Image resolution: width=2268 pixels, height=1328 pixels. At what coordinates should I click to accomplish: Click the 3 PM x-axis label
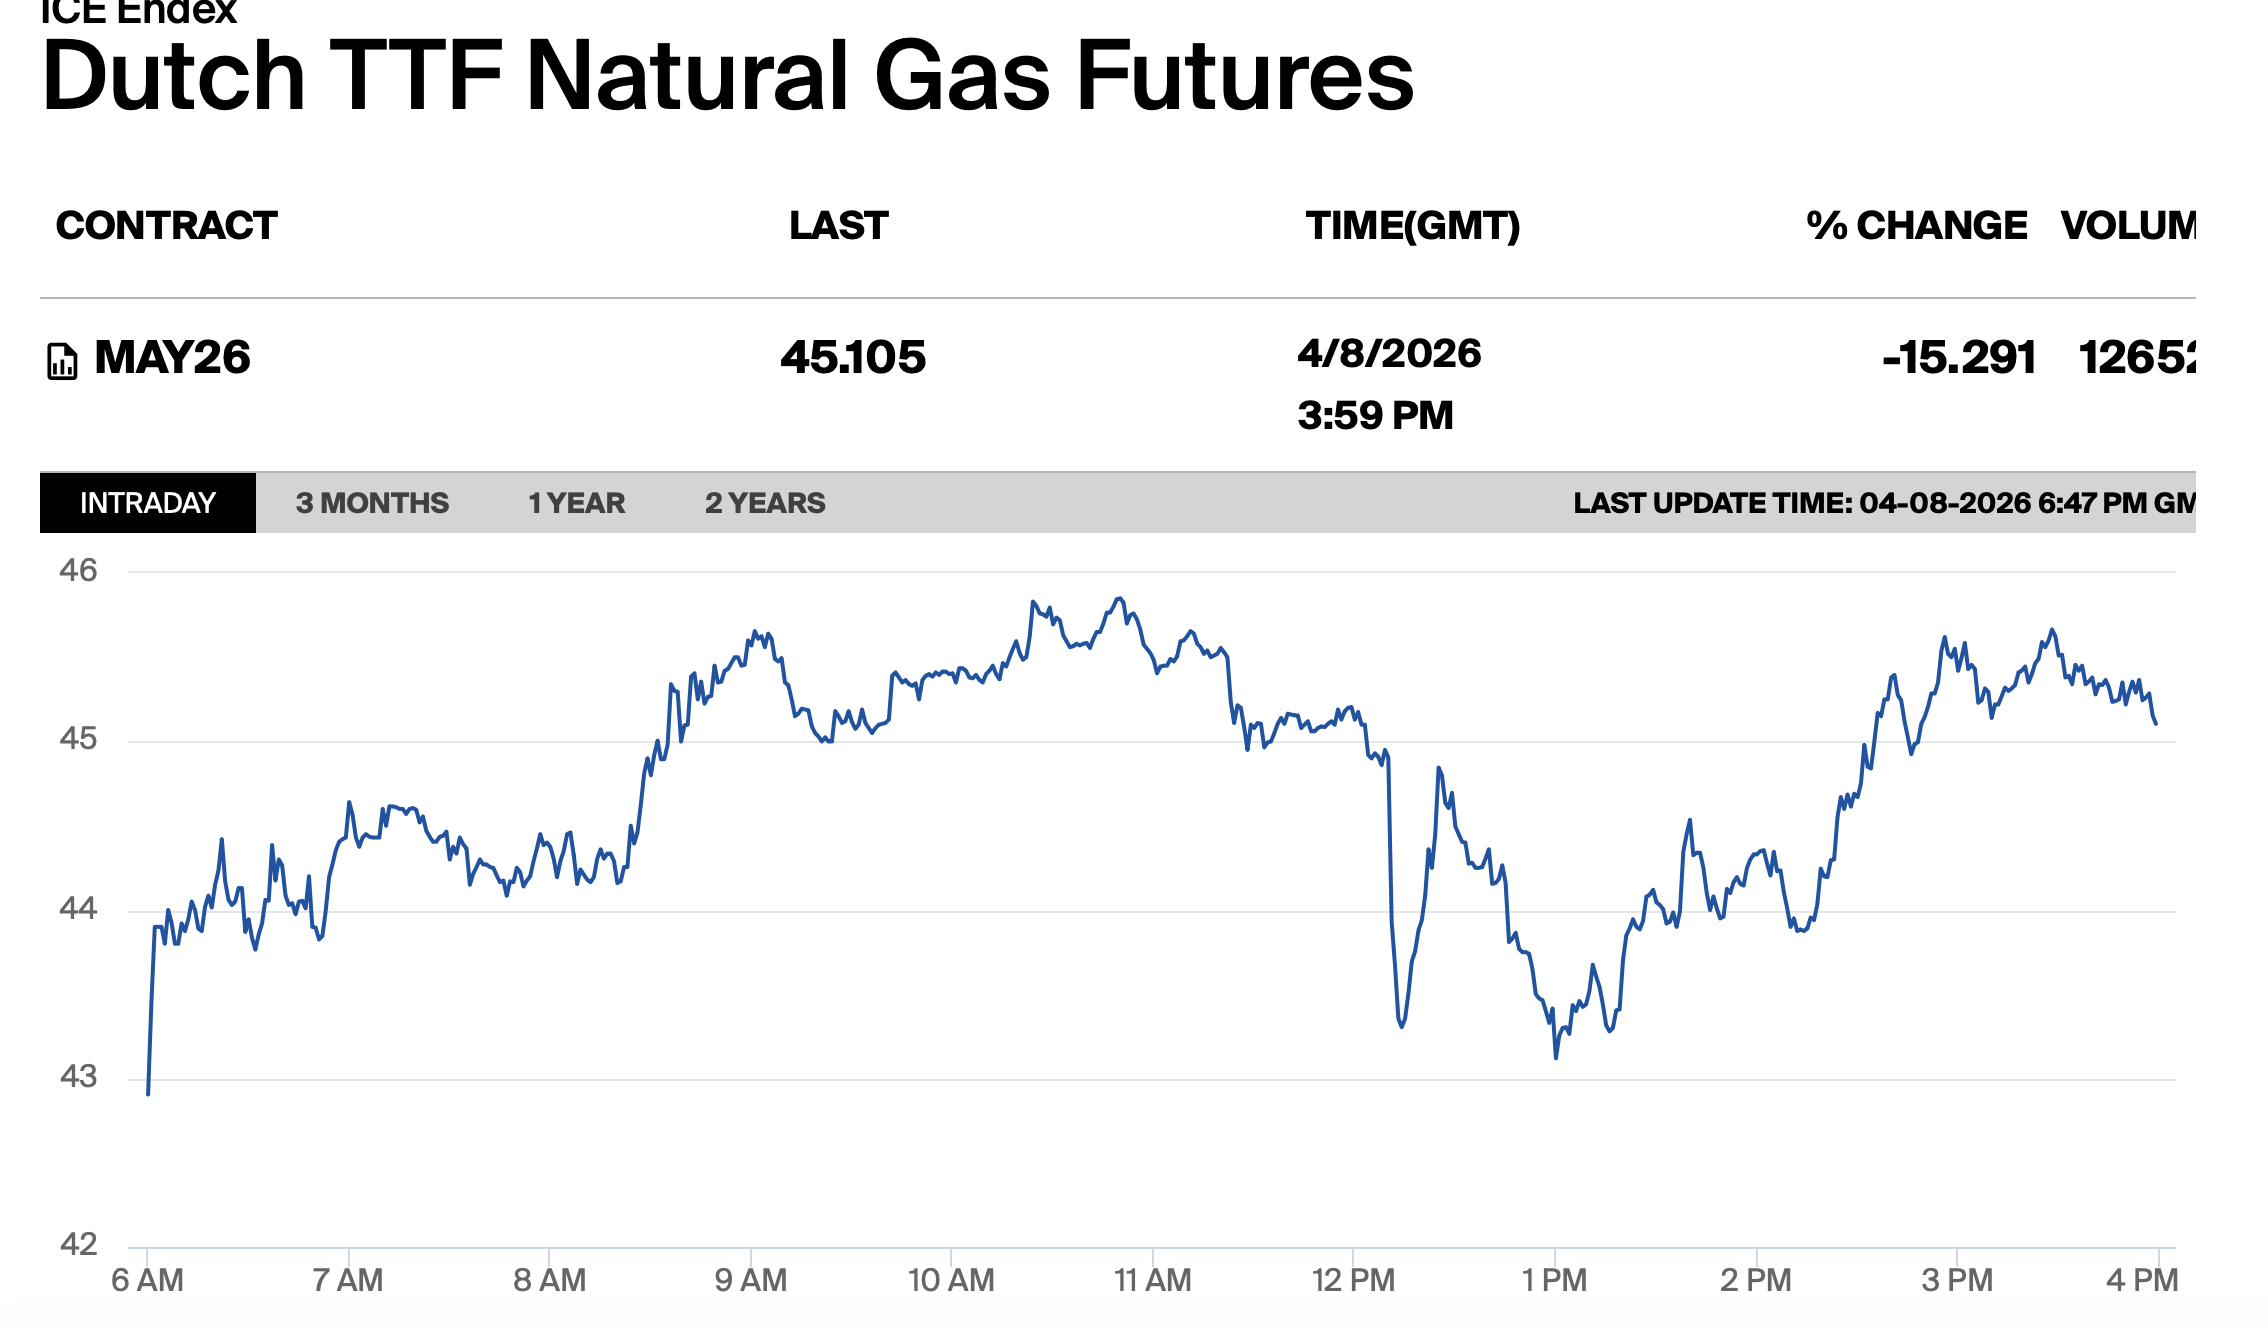point(1957,1280)
